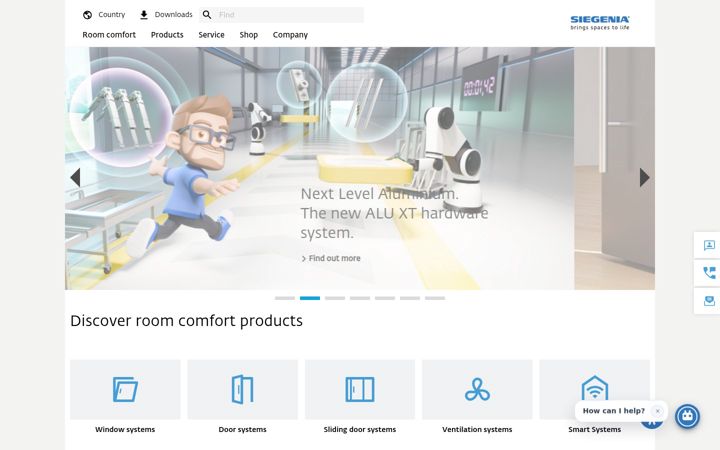Open the Door systems label link
720x450 pixels.
[x=242, y=430]
